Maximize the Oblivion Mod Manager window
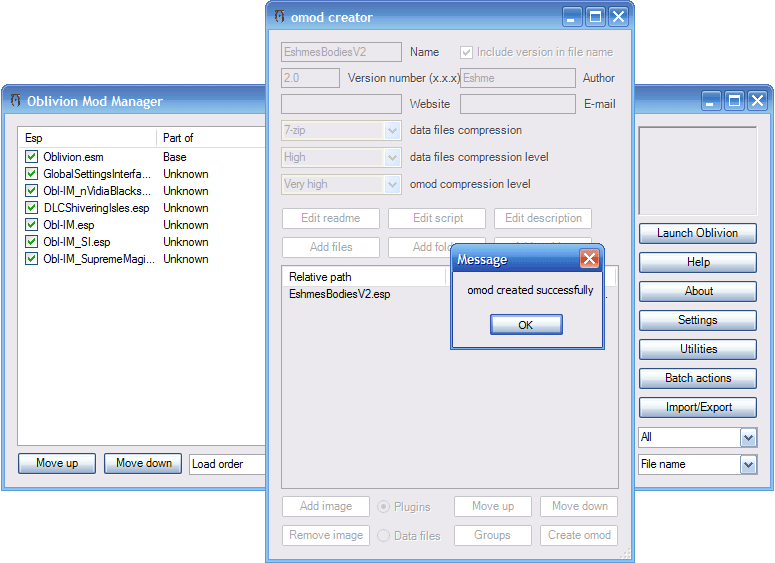This screenshot has width=775, height=563. tap(734, 101)
